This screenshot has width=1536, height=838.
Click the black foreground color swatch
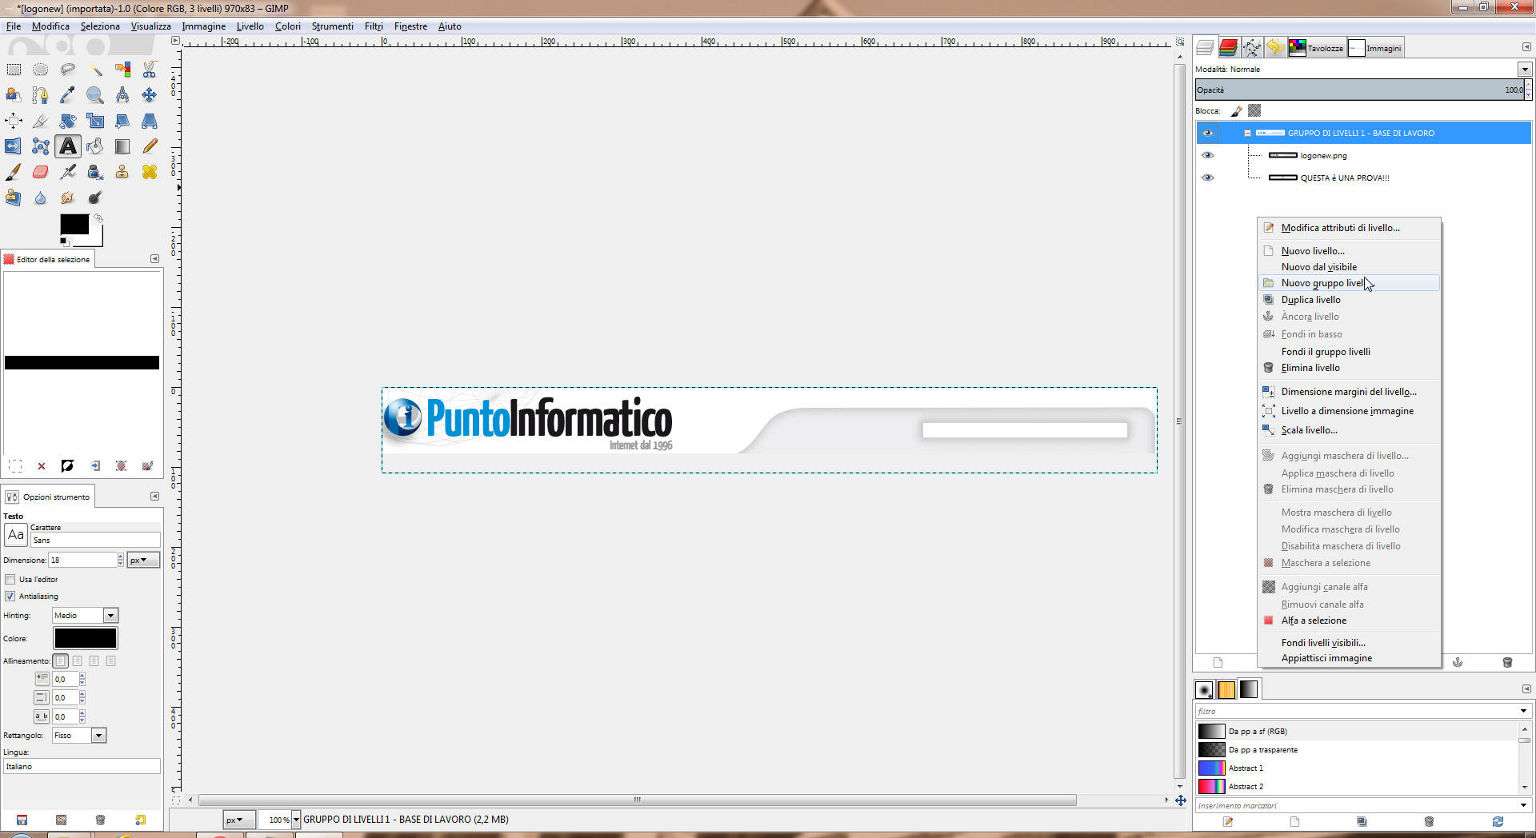pos(74,224)
